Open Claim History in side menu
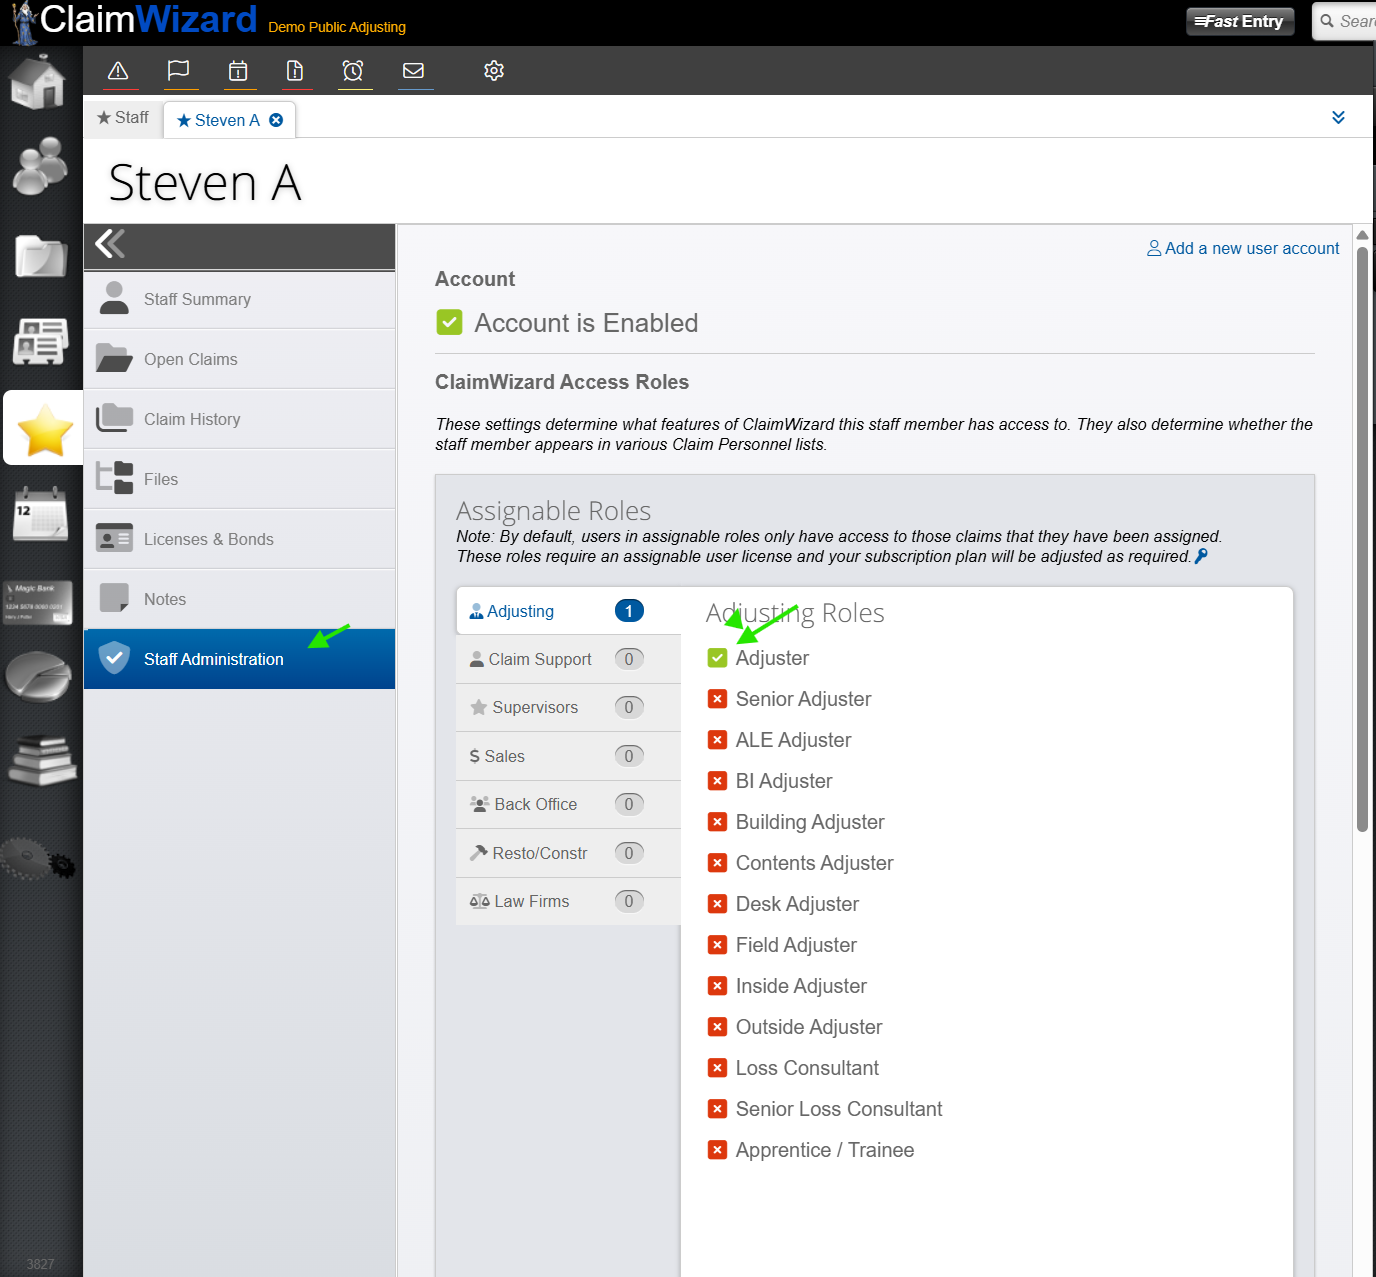 pyautogui.click(x=240, y=419)
